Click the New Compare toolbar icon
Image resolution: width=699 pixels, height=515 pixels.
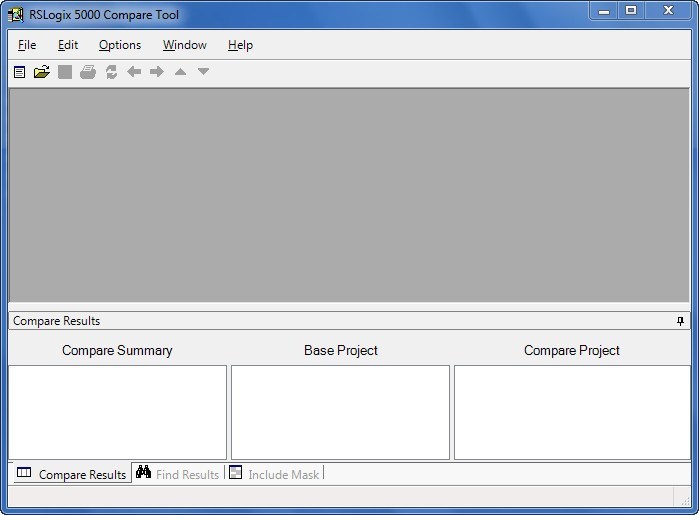19,72
